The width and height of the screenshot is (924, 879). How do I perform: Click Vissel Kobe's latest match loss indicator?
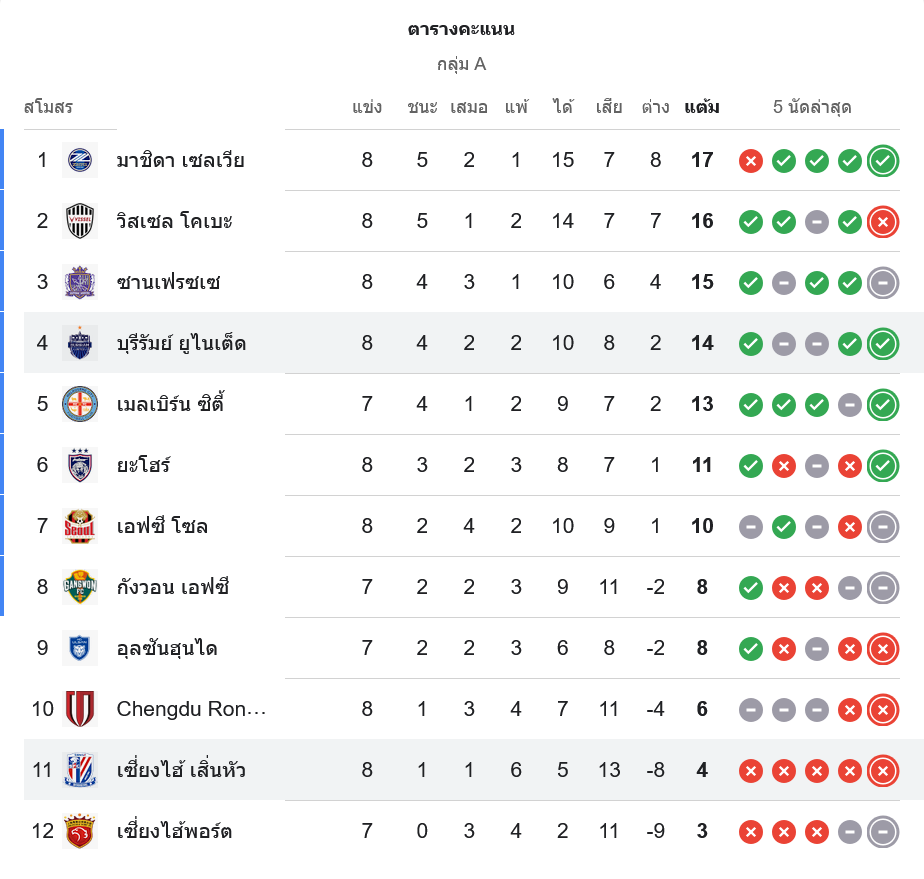(x=882, y=221)
